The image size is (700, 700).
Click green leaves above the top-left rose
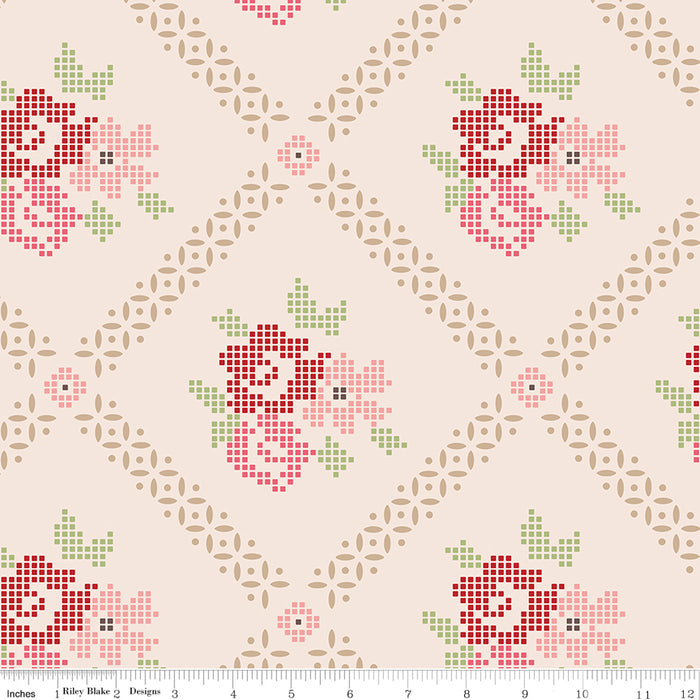pos(80,72)
